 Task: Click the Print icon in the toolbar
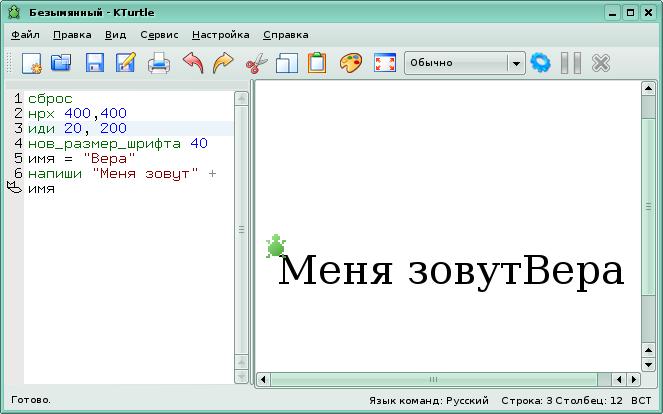click(159, 63)
